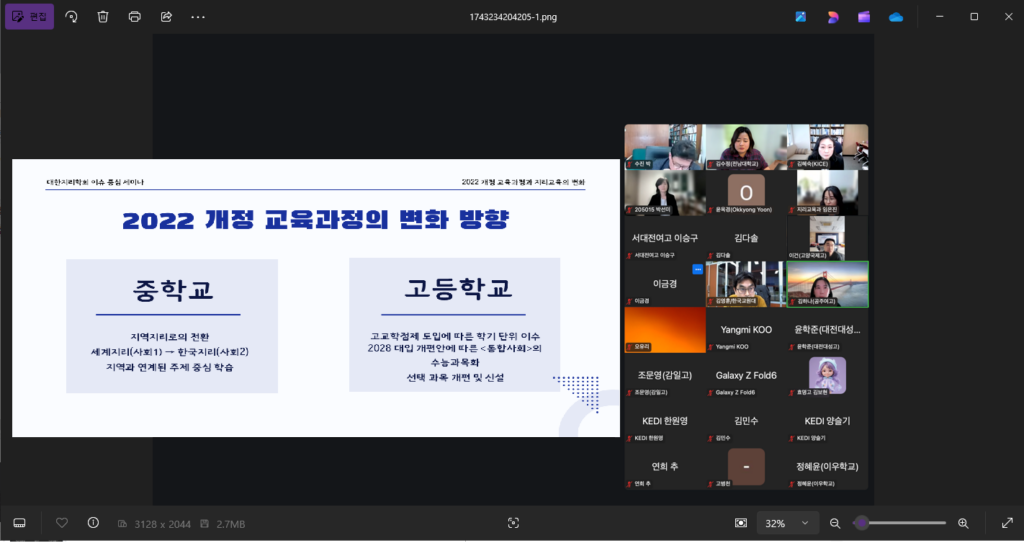1024x543 pixels.
Task: Maximize the Photos window
Action: pos(974,17)
